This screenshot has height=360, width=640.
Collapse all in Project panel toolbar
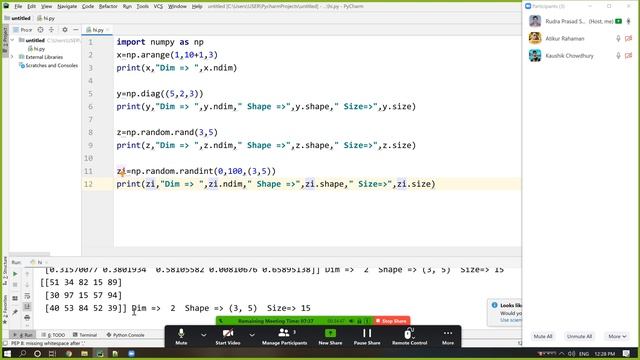[51, 30]
